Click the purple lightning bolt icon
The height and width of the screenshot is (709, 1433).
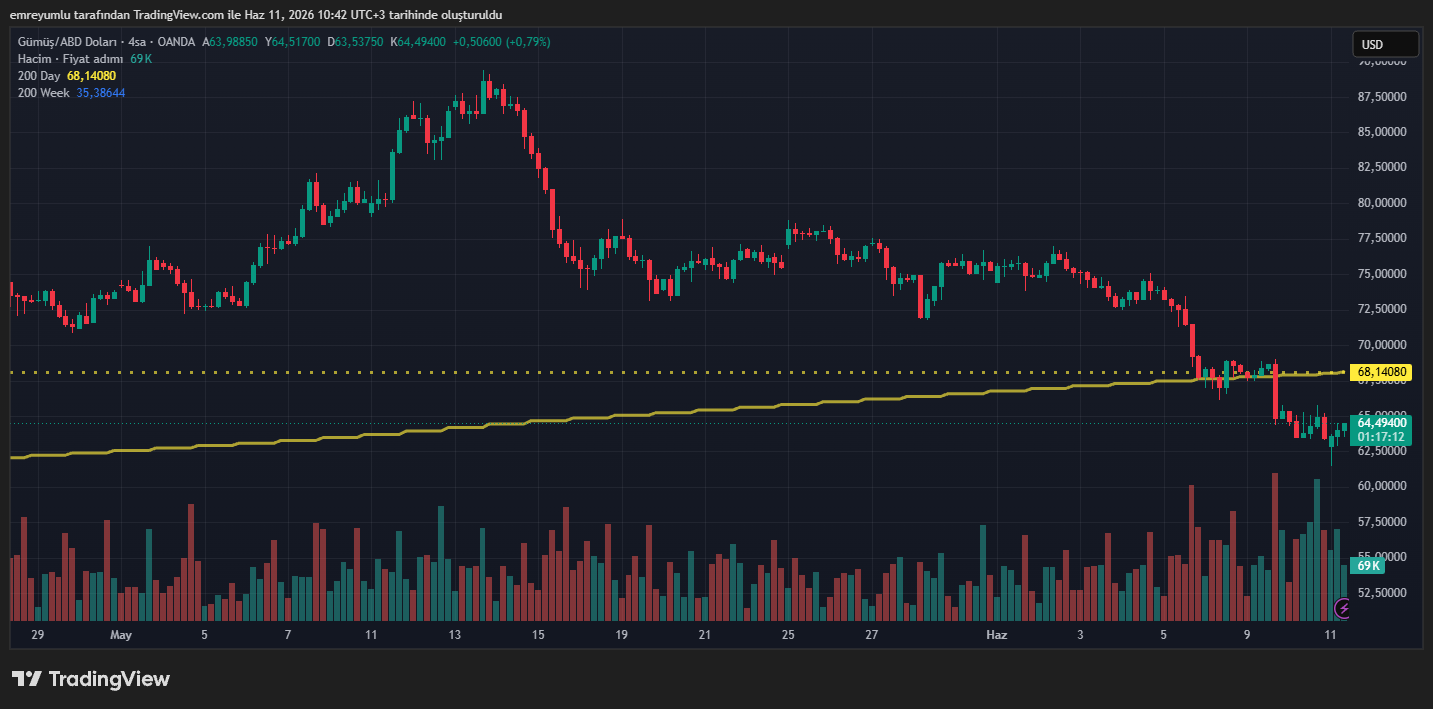[1344, 607]
